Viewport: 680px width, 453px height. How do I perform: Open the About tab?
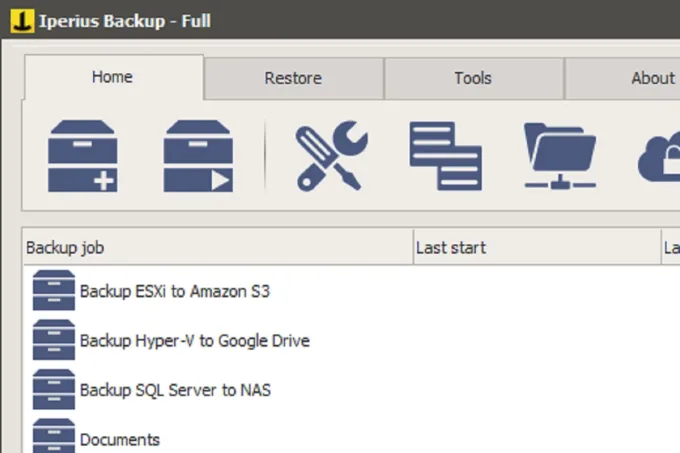click(x=623, y=78)
